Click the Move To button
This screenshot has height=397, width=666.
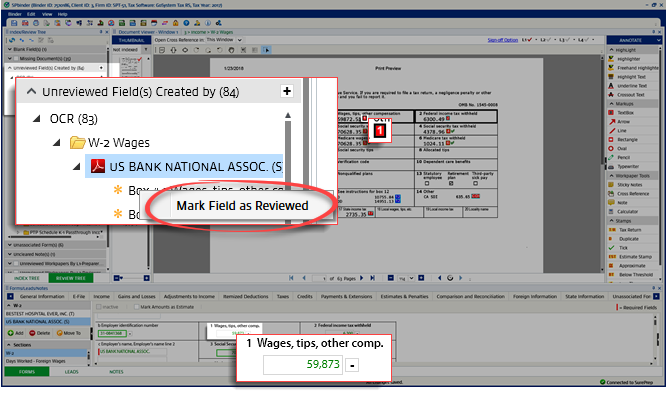click(68, 333)
